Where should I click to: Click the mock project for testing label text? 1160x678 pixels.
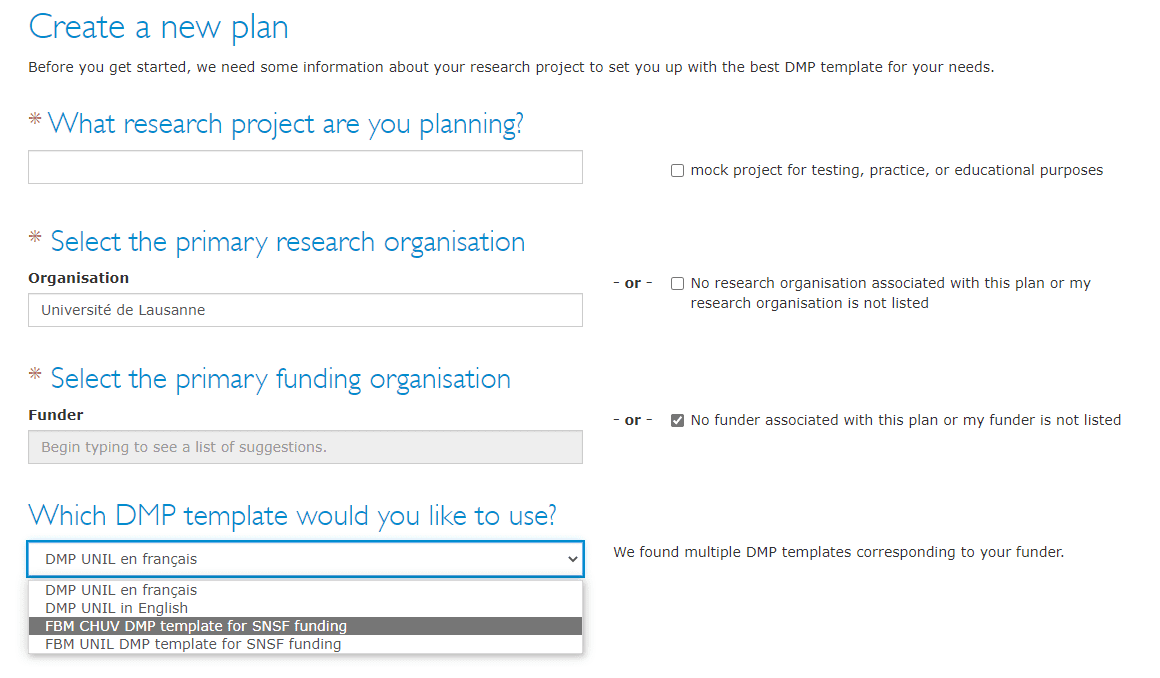coord(897,170)
